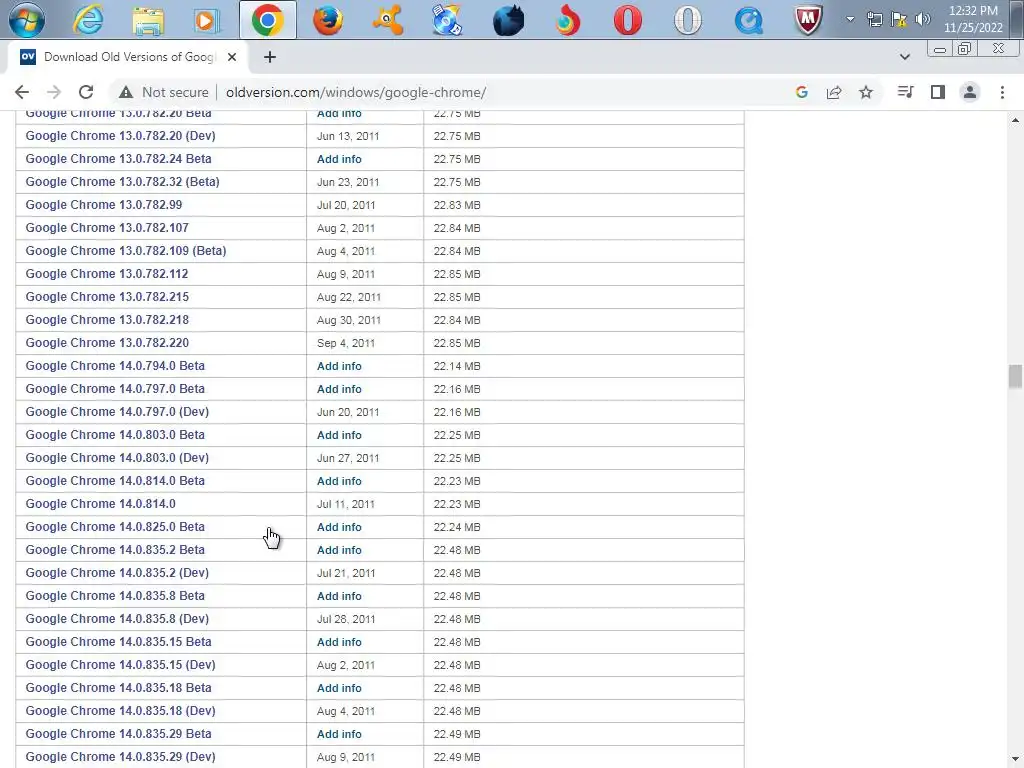Click Add info for Chrome 14.0.835.29 Beta
Image resolution: width=1024 pixels, height=768 pixels.
pos(339,734)
